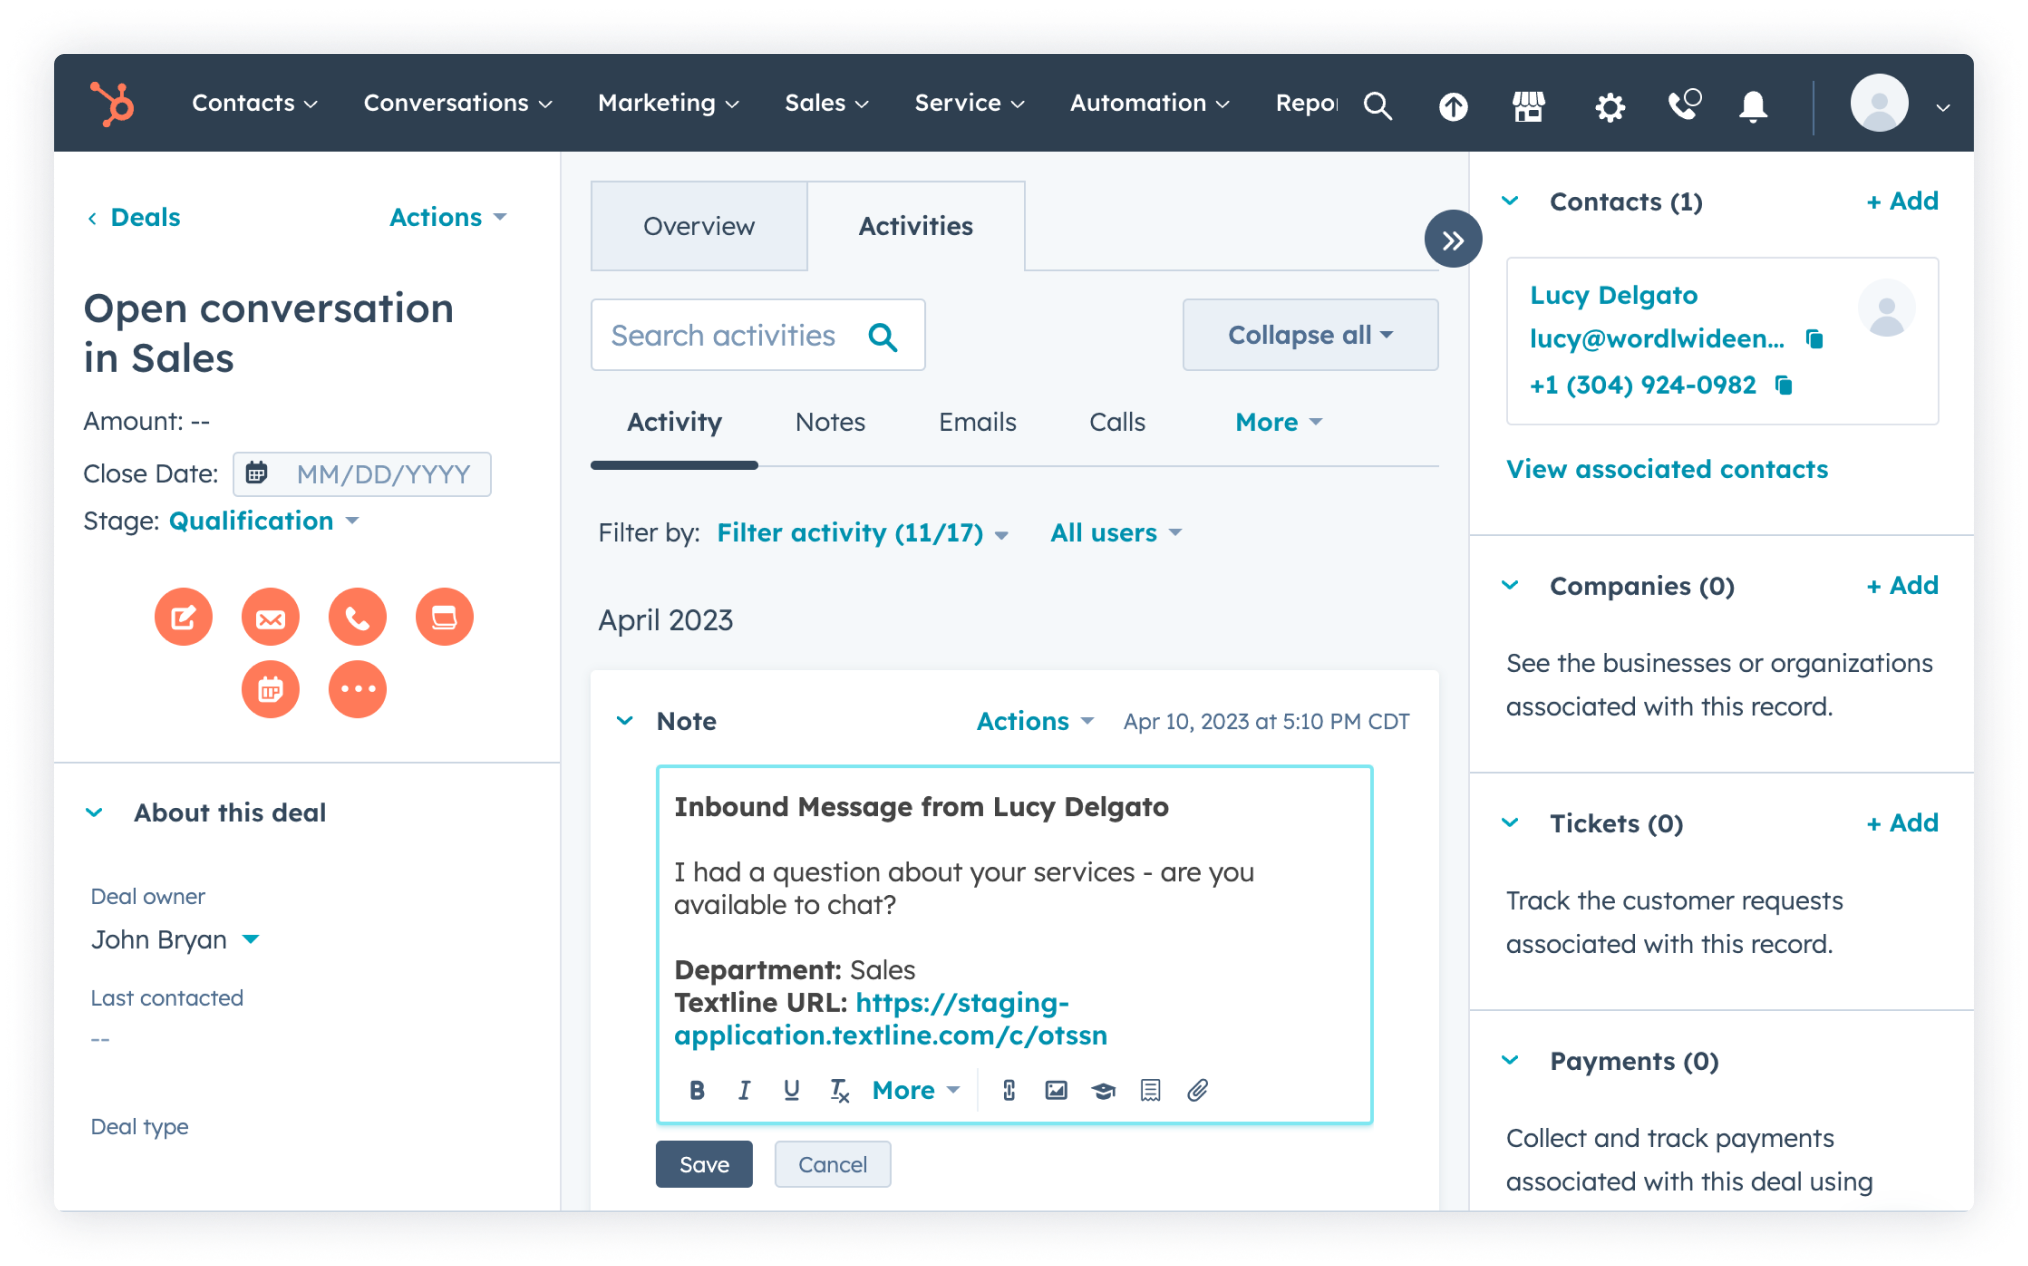This screenshot has width=2028, height=1266.
Task: Click the Call phone icon
Action: pos(357,617)
